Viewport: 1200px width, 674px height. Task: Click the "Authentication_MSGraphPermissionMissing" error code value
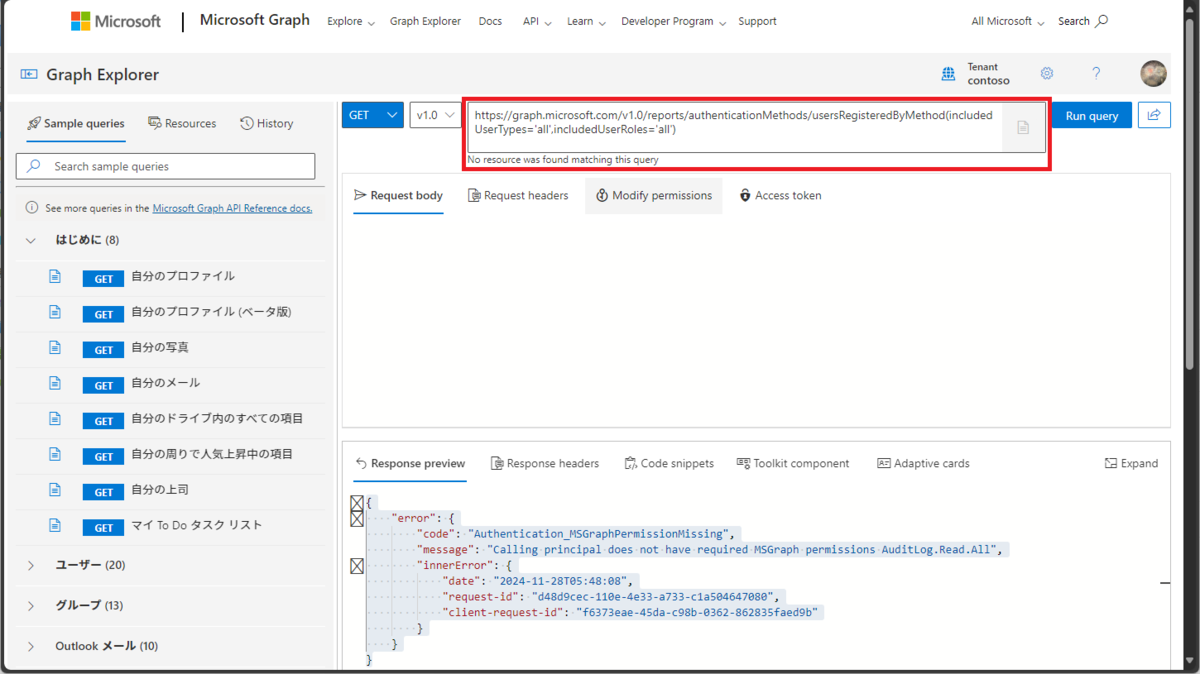pyautogui.click(x=603, y=534)
